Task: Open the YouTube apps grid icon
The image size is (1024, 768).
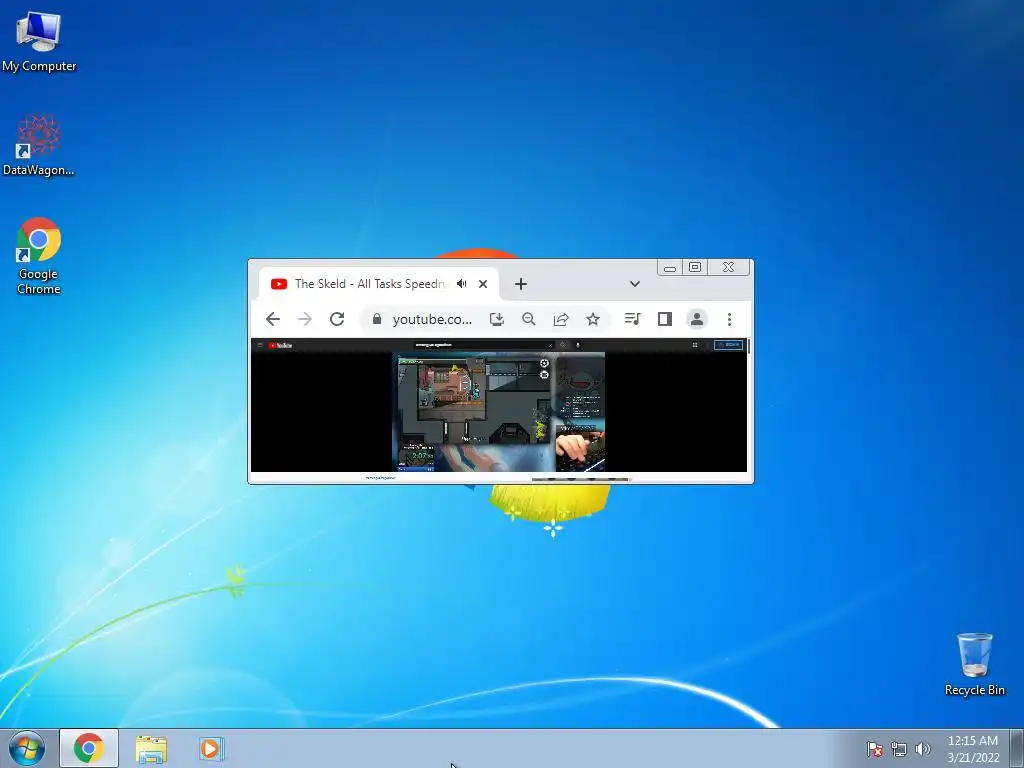Action: tap(695, 345)
